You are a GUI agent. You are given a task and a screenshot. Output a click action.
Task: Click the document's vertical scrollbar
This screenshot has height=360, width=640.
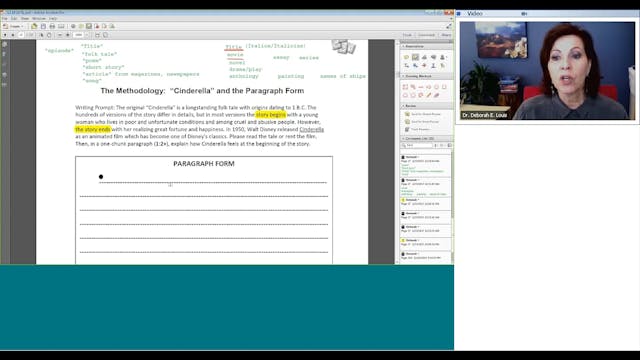pyautogui.click(x=397, y=152)
